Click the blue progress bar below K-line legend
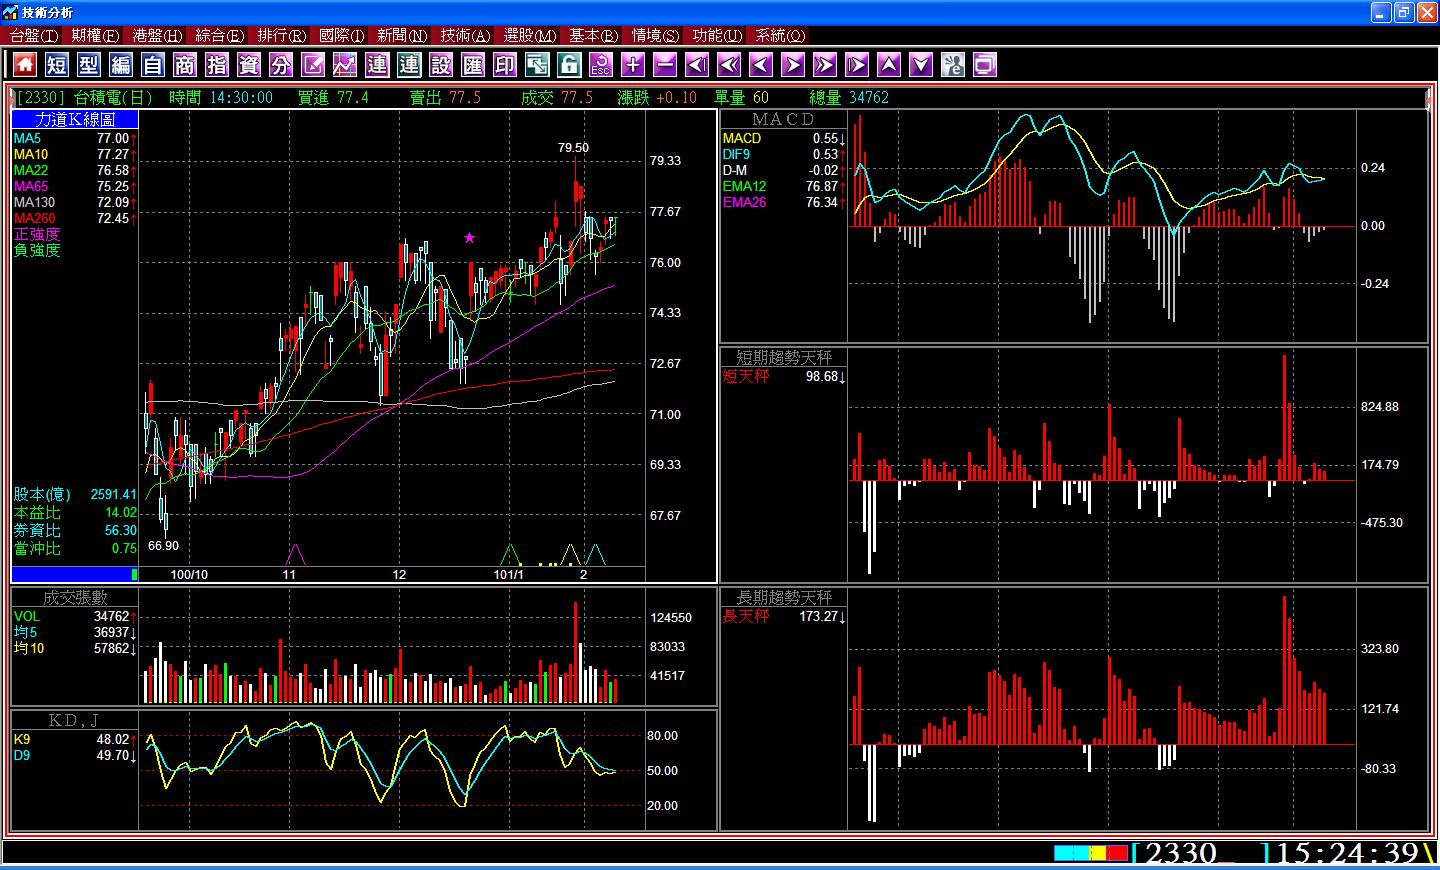 click(75, 574)
